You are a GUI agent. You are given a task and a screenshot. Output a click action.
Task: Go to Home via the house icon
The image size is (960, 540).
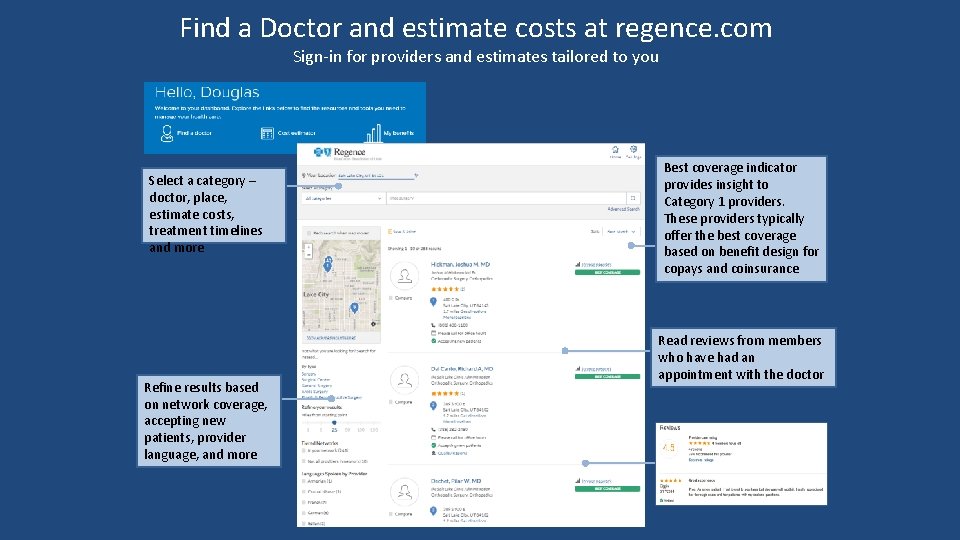tap(615, 149)
